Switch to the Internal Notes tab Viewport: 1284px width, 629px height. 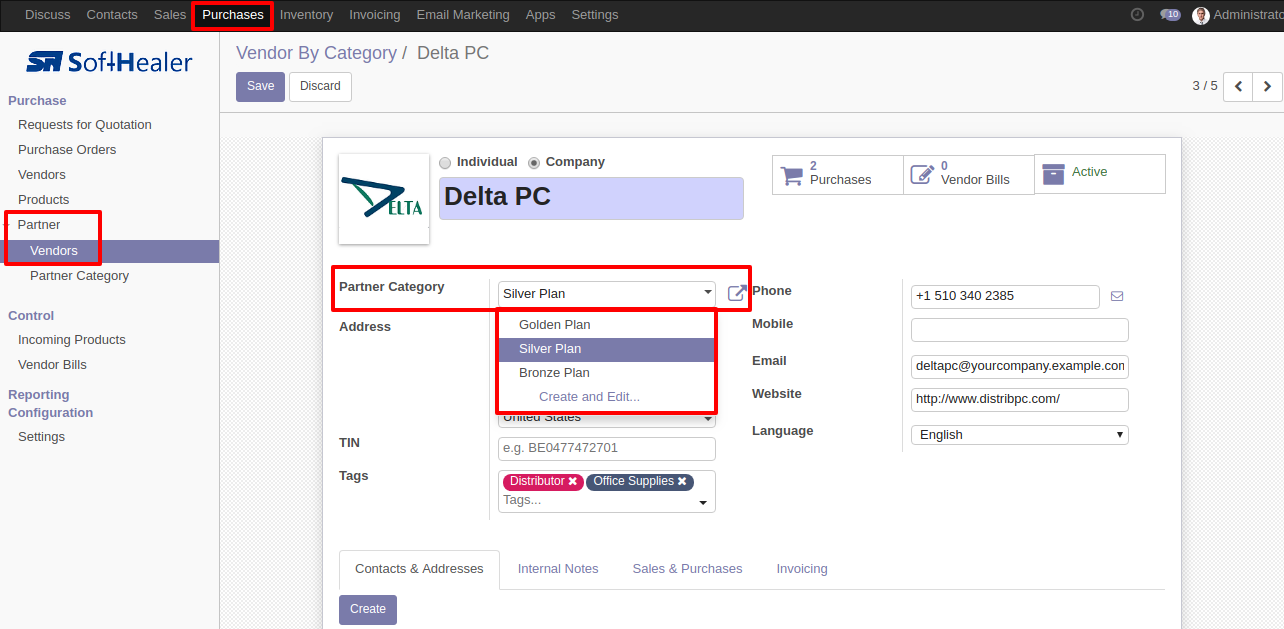click(x=558, y=569)
